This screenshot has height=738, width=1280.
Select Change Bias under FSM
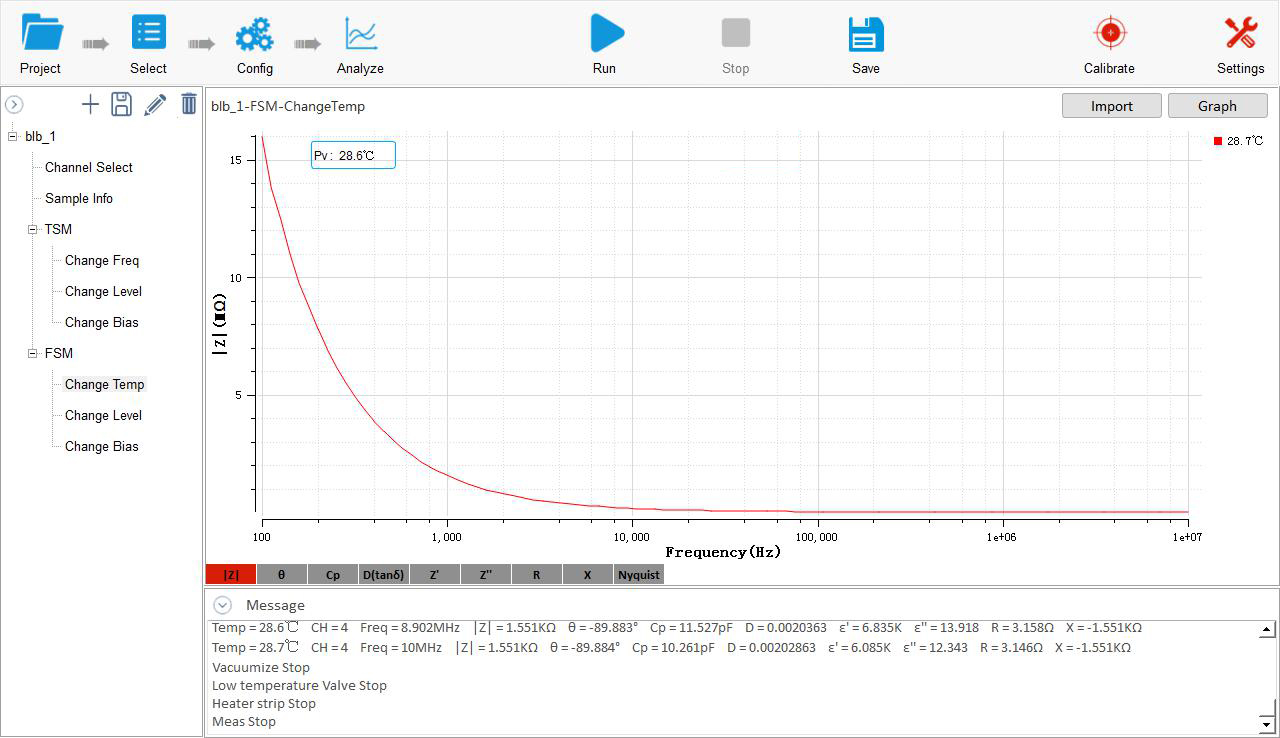coord(102,446)
